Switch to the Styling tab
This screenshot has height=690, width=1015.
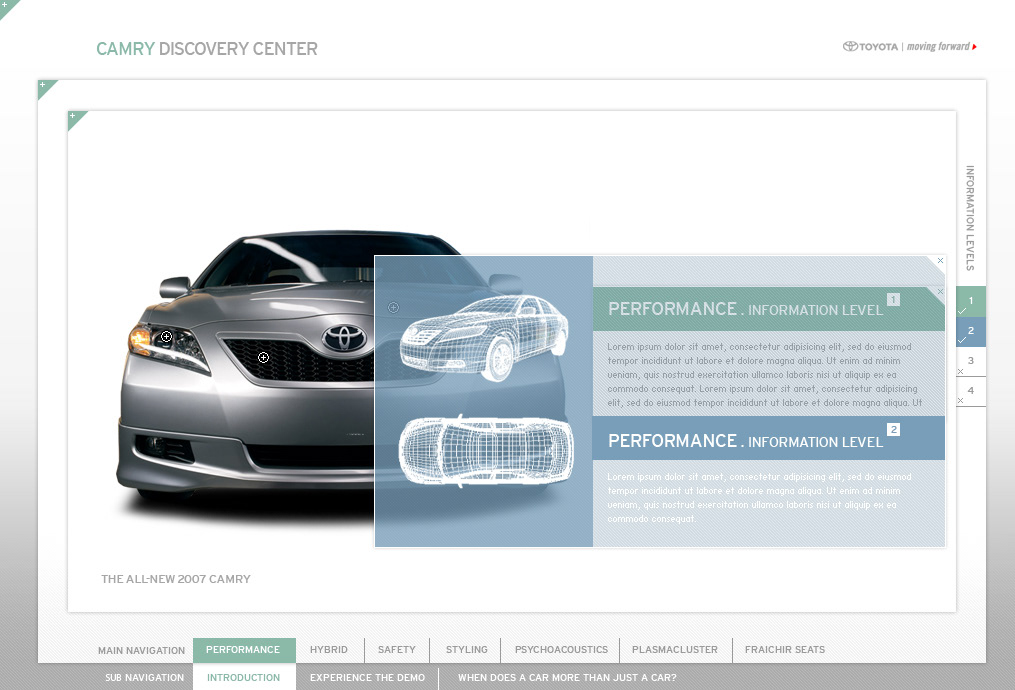[x=467, y=650]
